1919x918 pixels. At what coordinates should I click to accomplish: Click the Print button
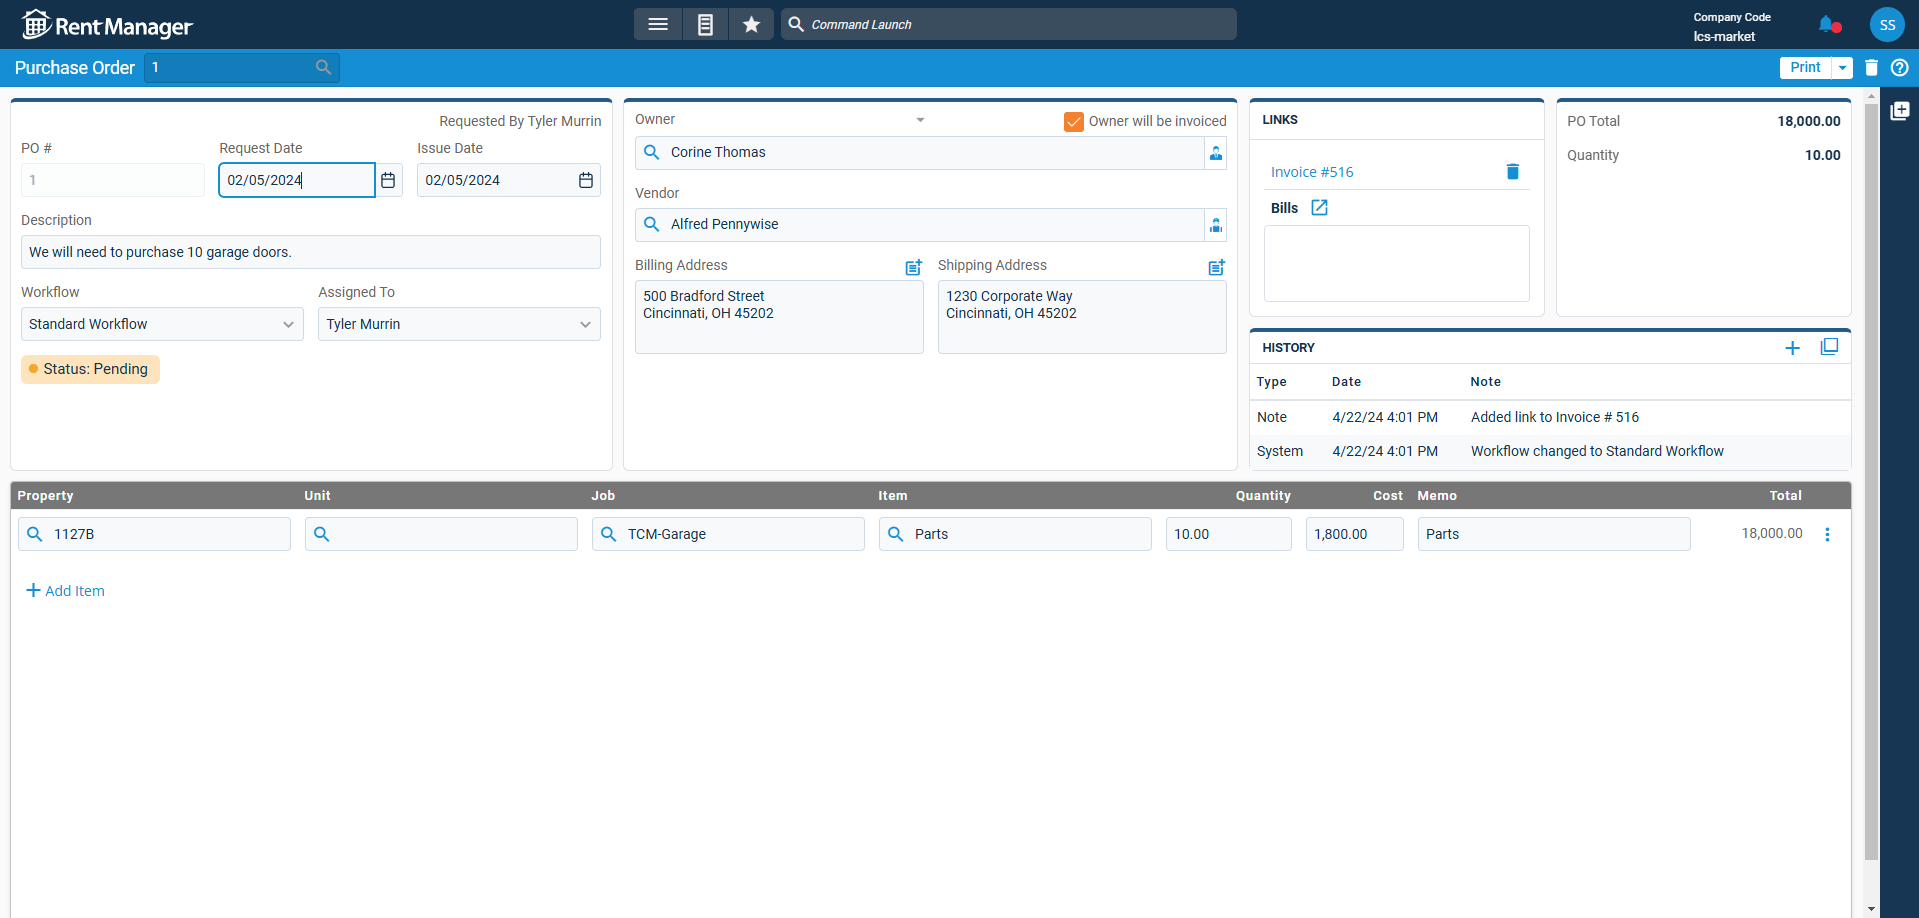[x=1805, y=67]
